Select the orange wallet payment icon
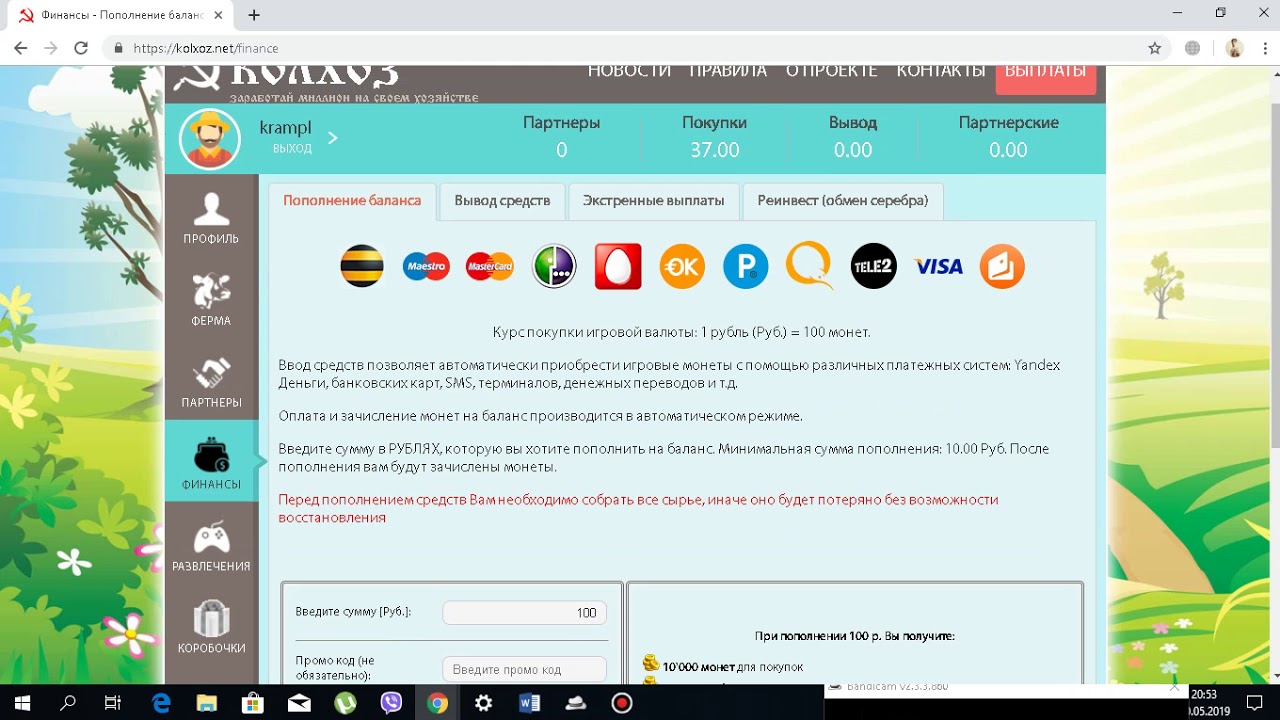The height and width of the screenshot is (720, 1280). click(1002, 266)
